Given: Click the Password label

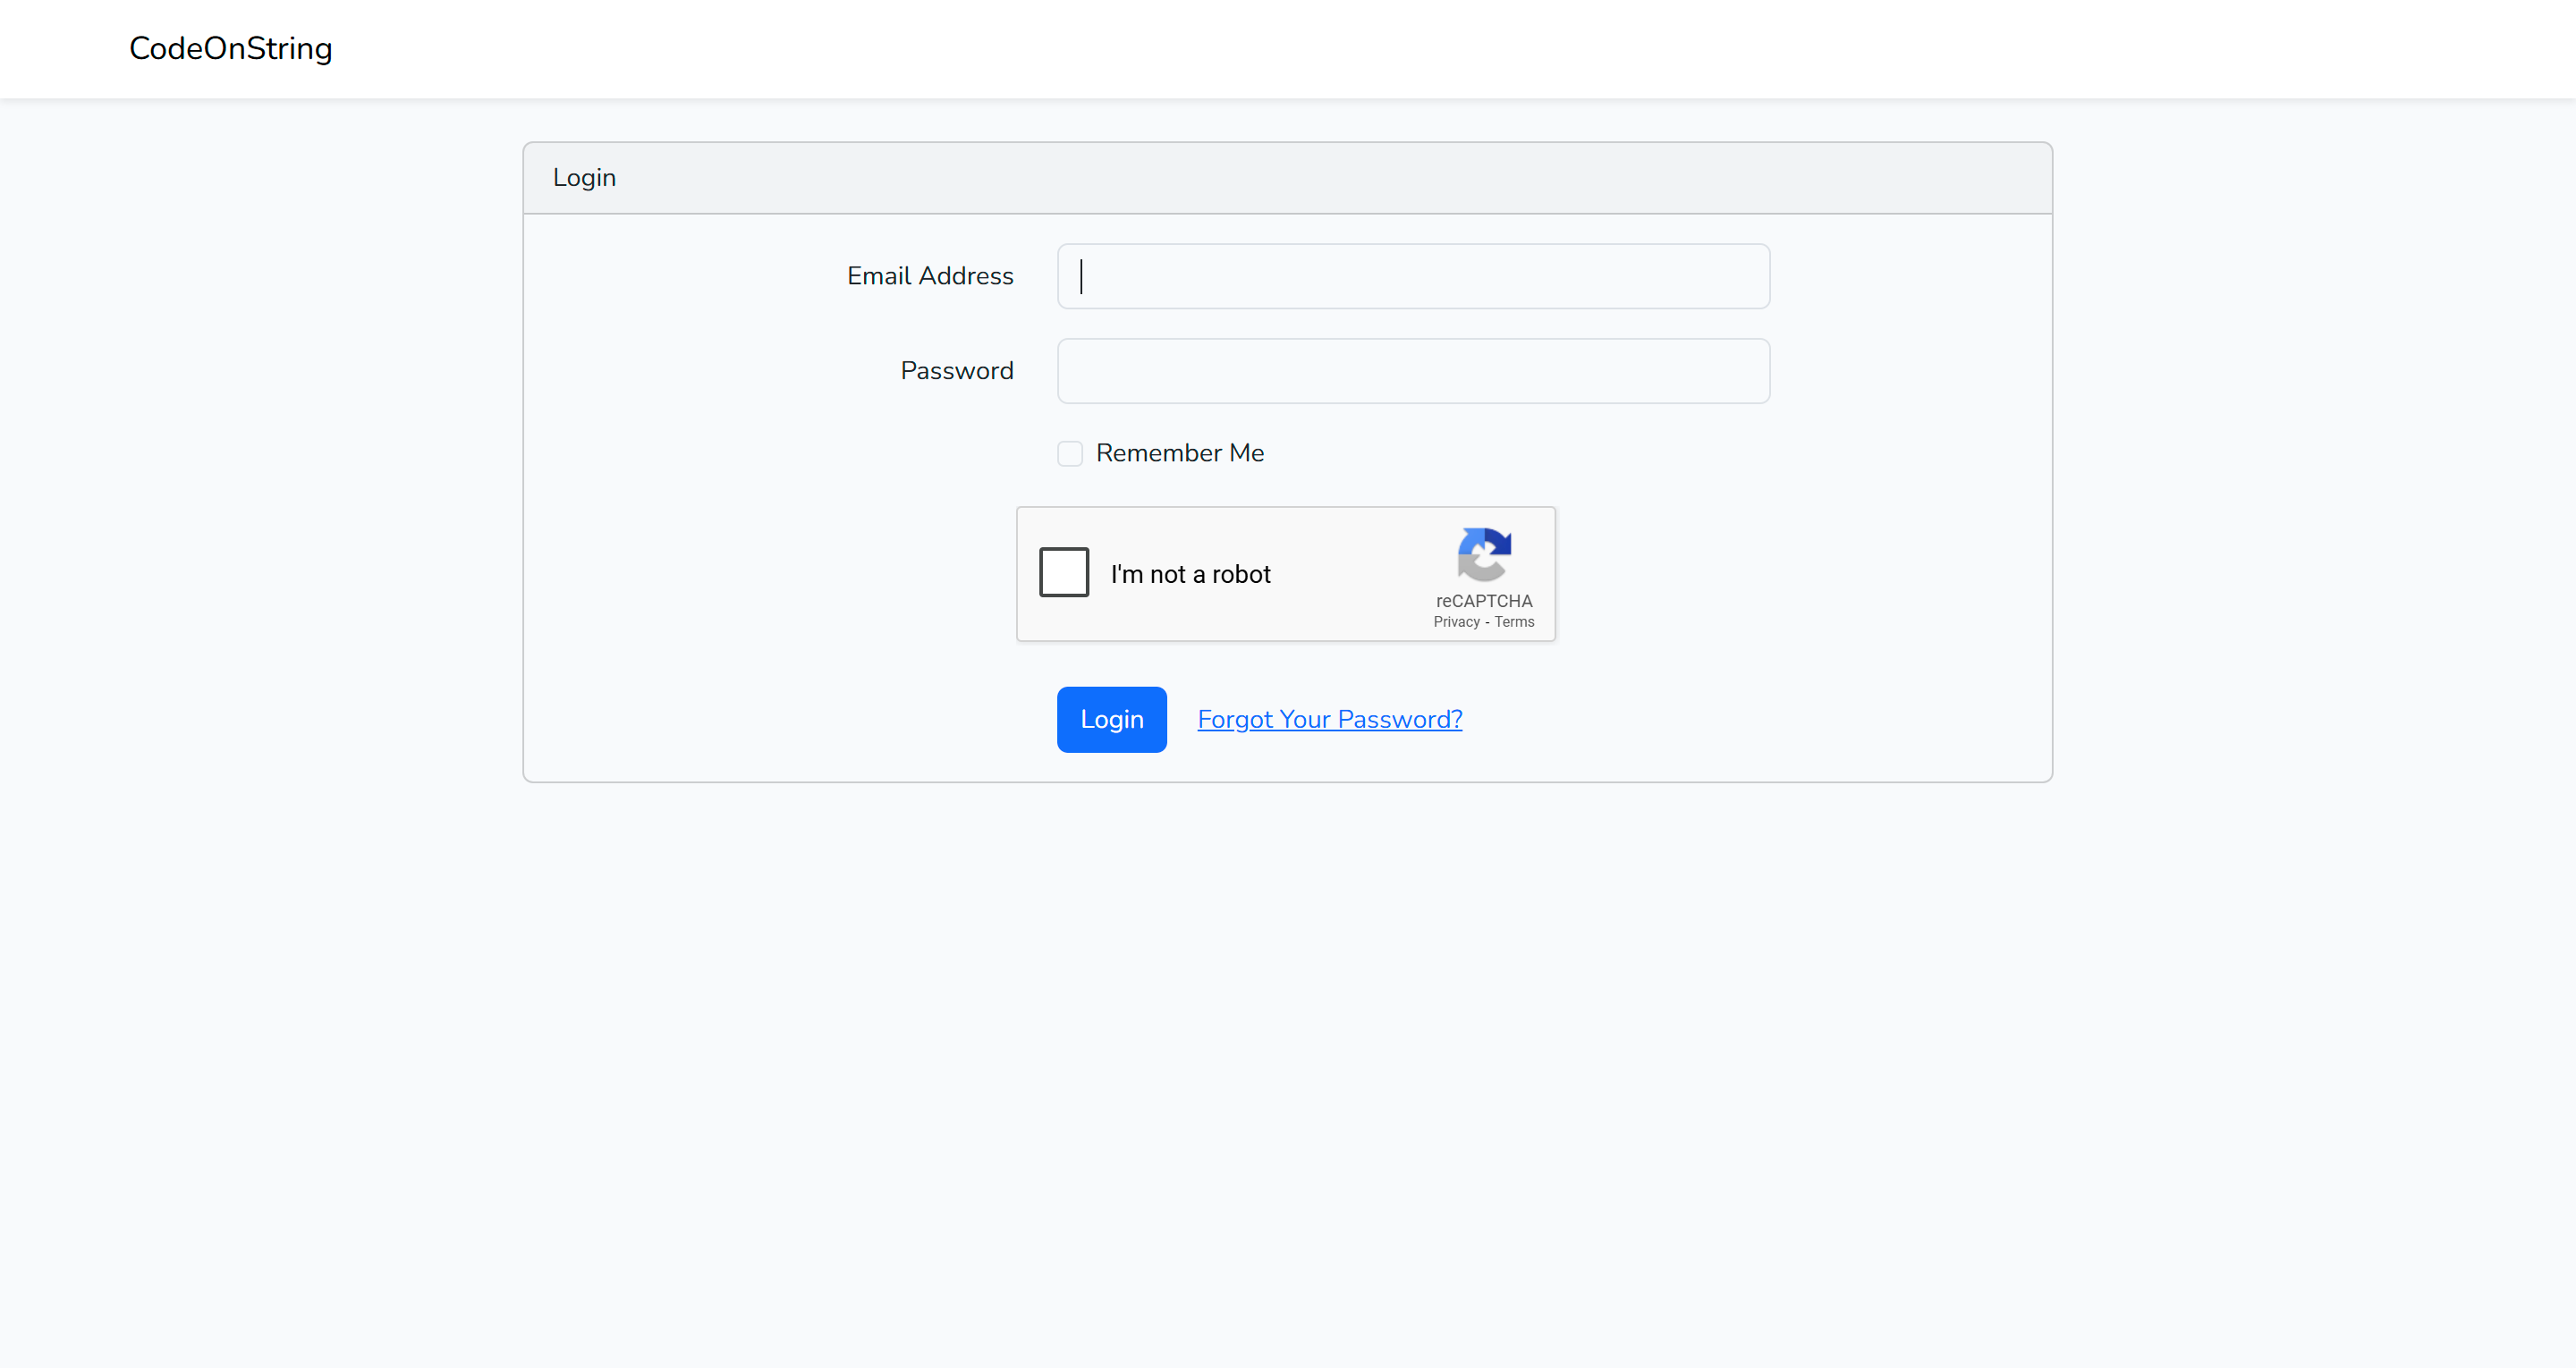Looking at the screenshot, I should pyautogui.click(x=956, y=371).
